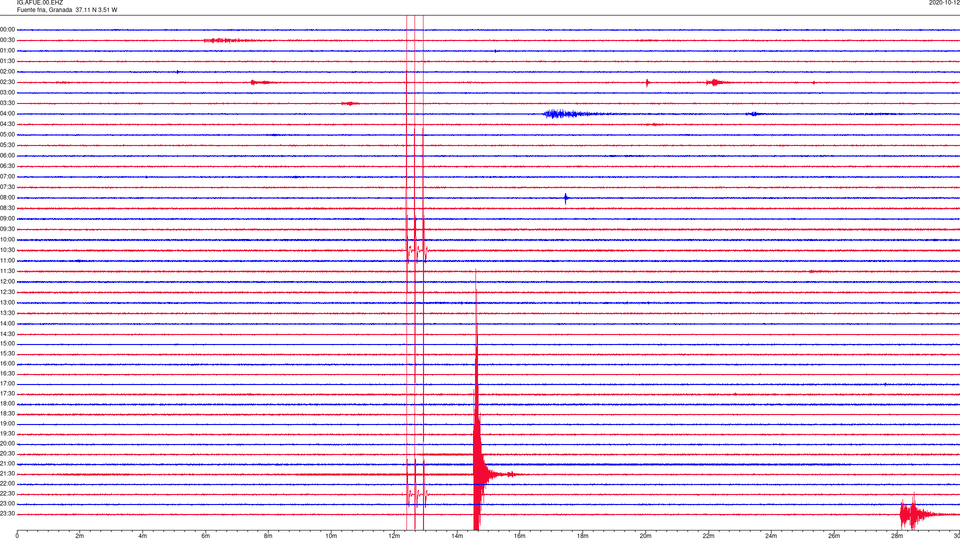The width and height of the screenshot is (960, 540).
Task: Select the 19:00 trace time label
Action: coord(7,424)
